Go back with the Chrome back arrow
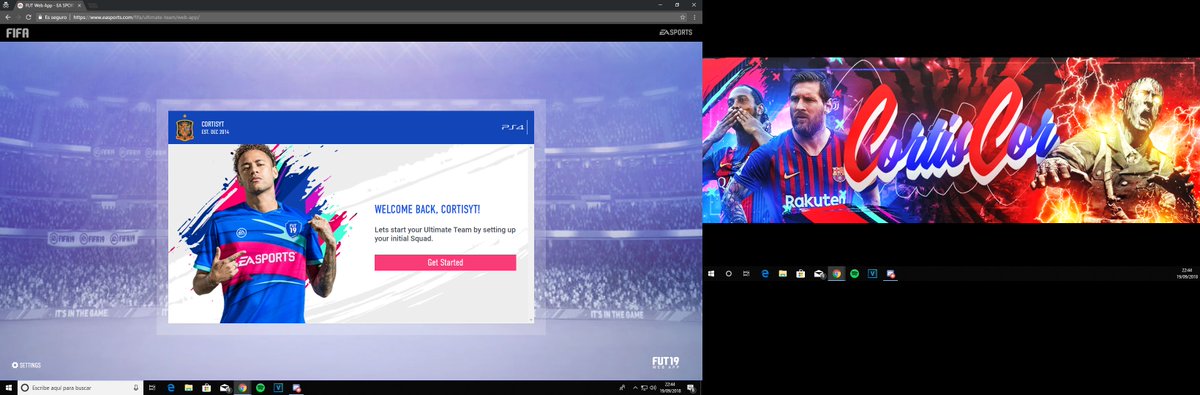 point(8,18)
